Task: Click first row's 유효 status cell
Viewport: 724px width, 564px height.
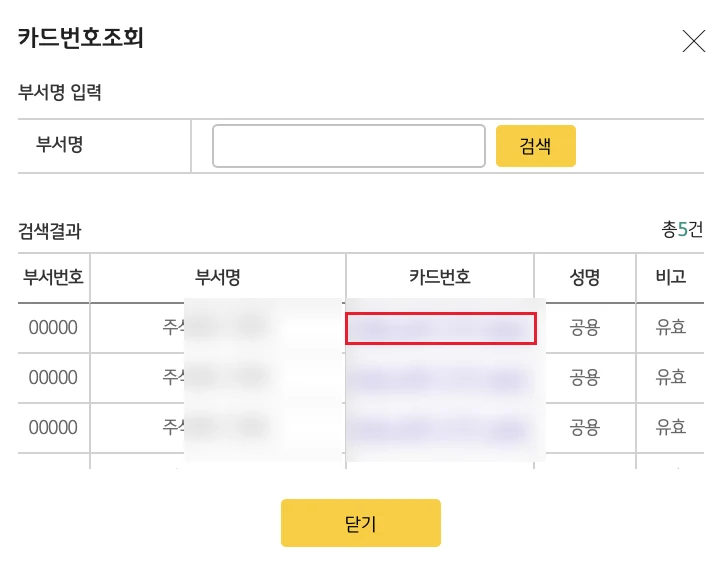Action: [670, 327]
